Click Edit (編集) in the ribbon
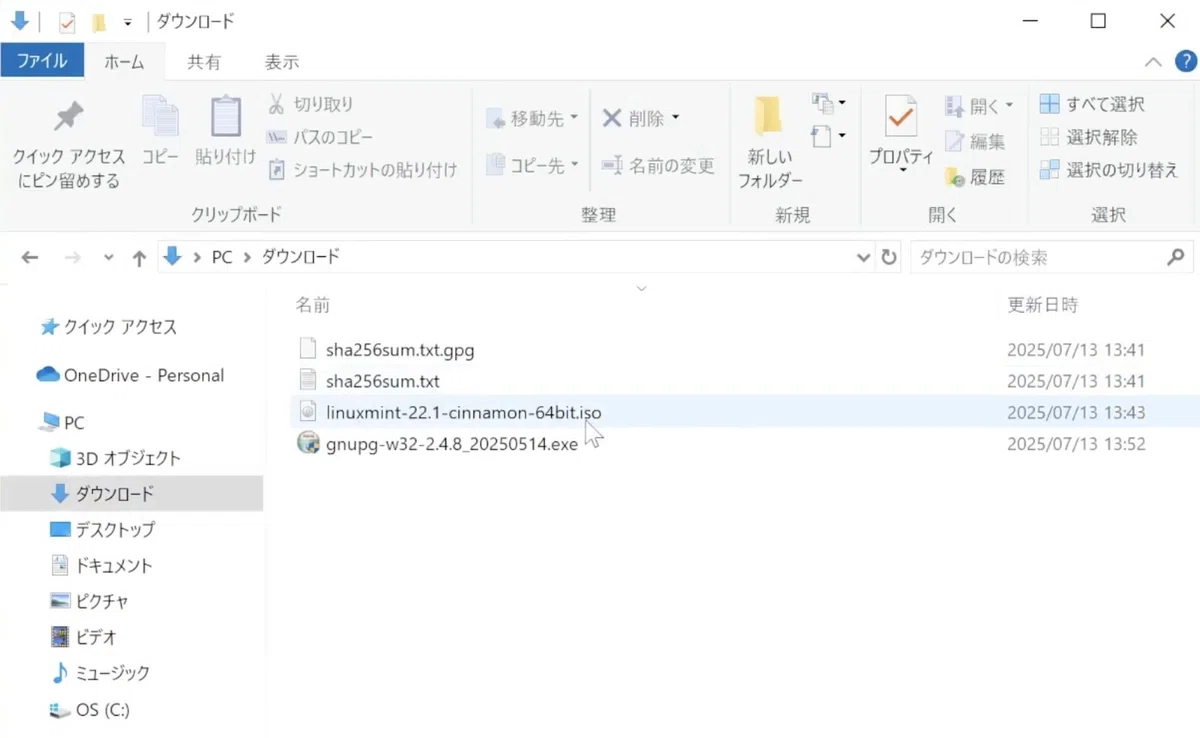The image size is (1200, 738). point(975,141)
